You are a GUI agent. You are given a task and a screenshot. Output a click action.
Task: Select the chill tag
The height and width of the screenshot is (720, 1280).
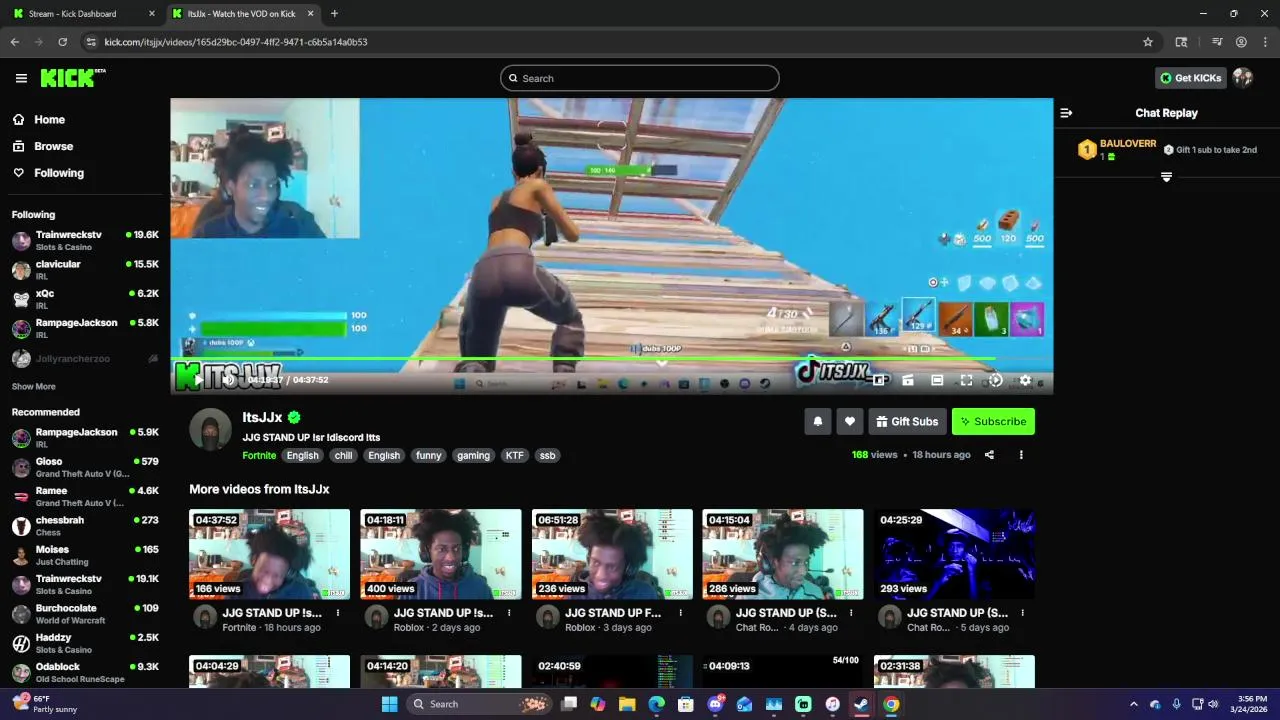(343, 455)
